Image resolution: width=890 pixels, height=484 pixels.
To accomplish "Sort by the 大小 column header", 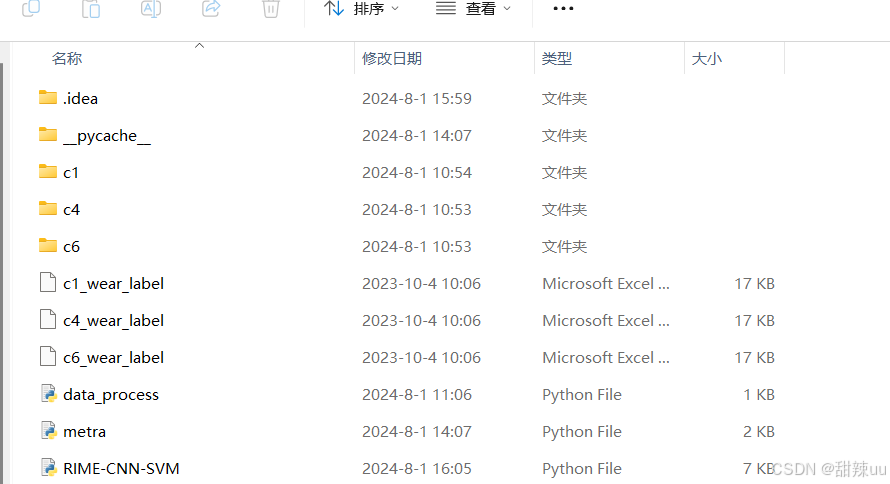I will coord(707,58).
